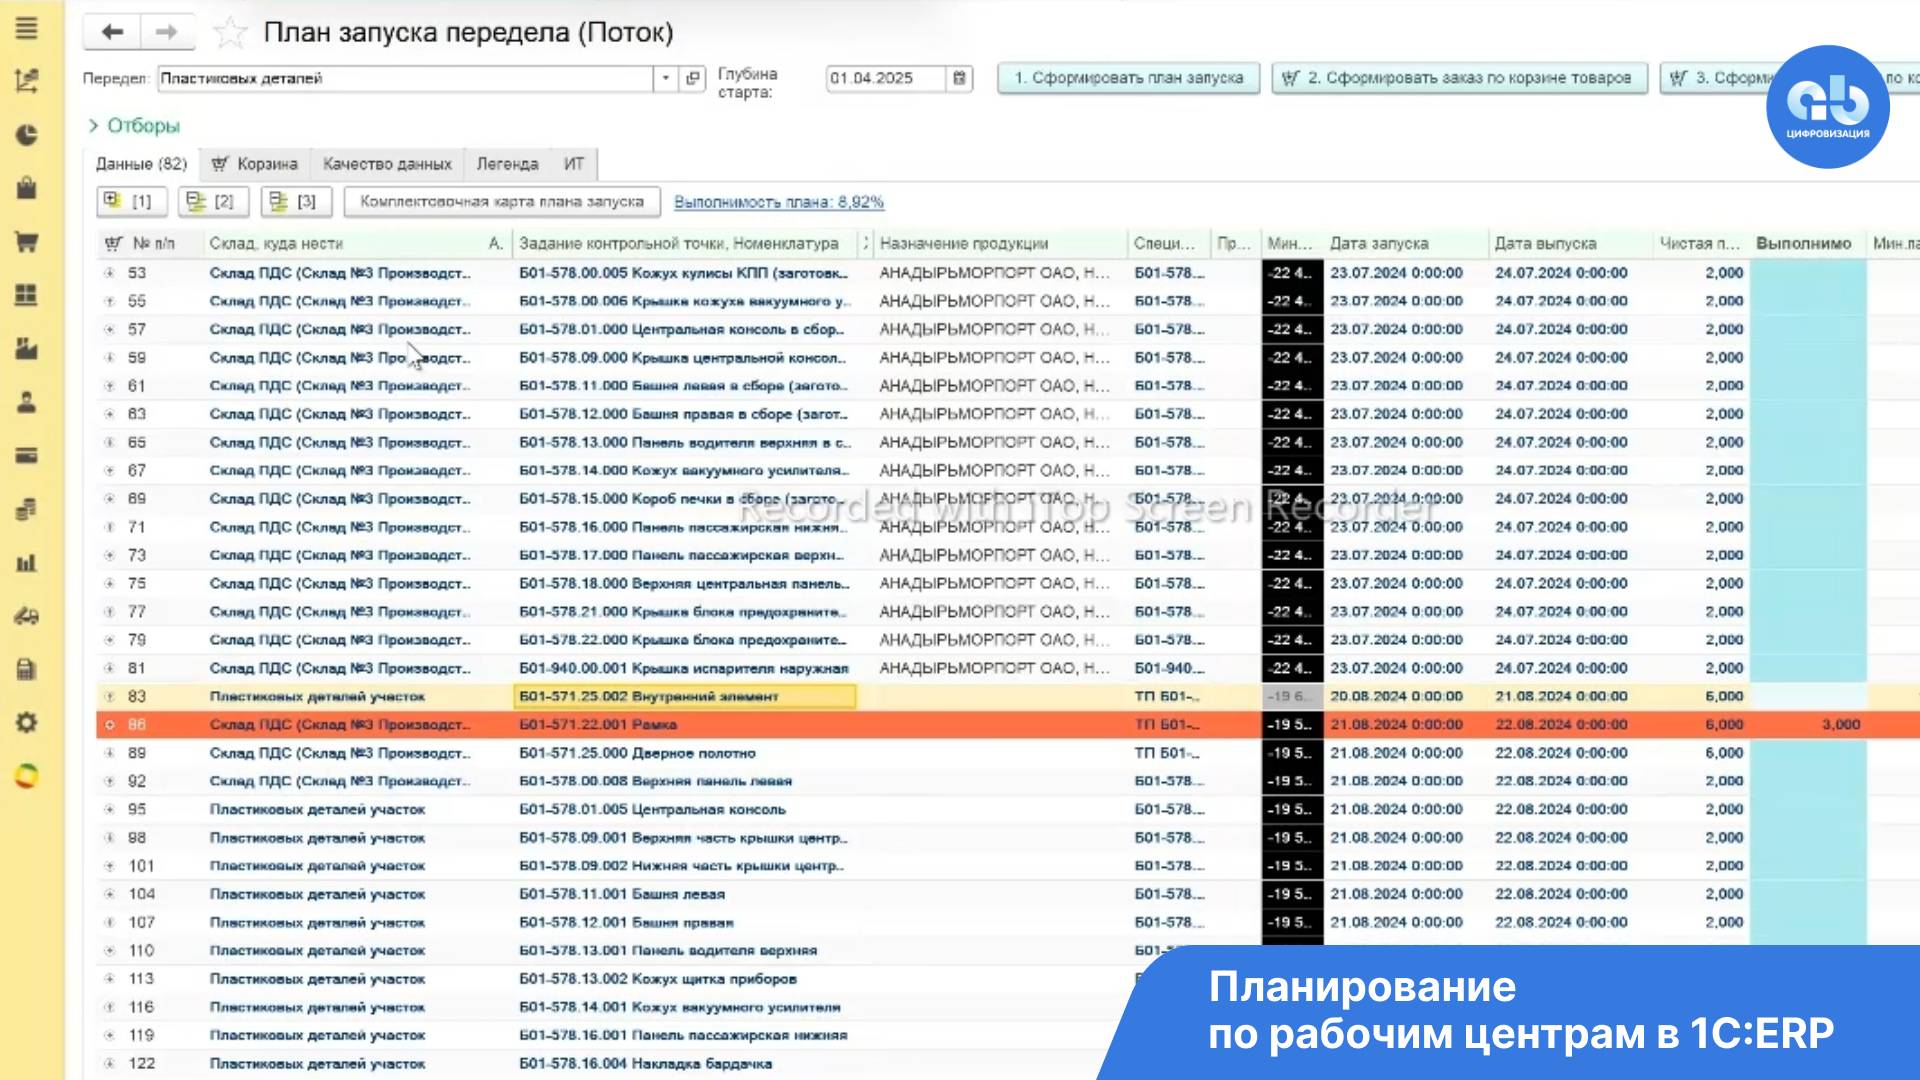Screen dimensions: 1920x1080
Task: Open calendar picker for start depth date
Action: pyautogui.click(x=959, y=78)
